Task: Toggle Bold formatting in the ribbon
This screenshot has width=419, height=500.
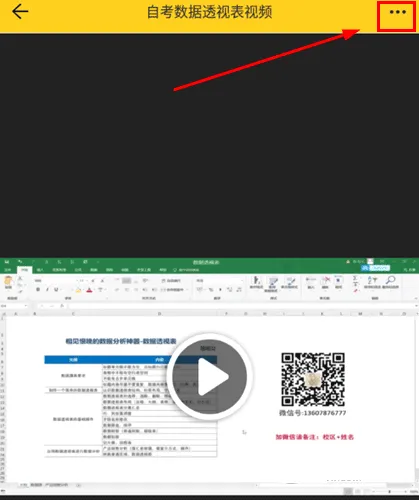Action: [x=38, y=290]
